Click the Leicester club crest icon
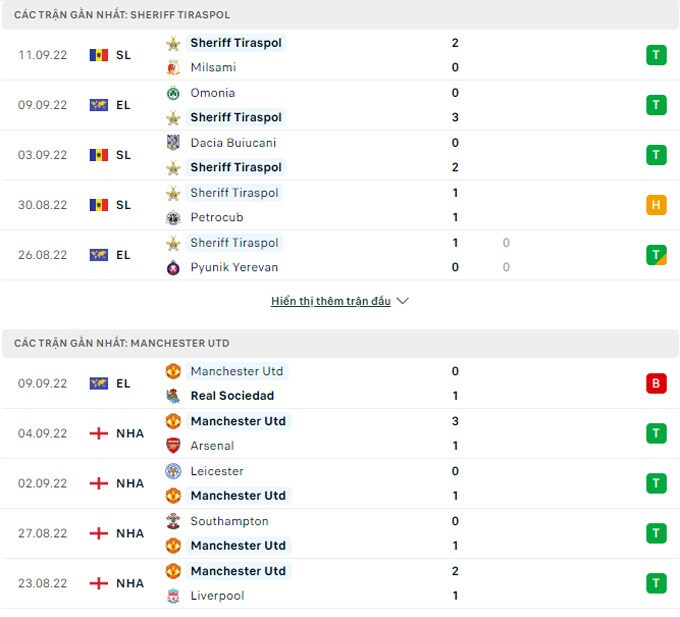680x617 pixels. (x=173, y=471)
